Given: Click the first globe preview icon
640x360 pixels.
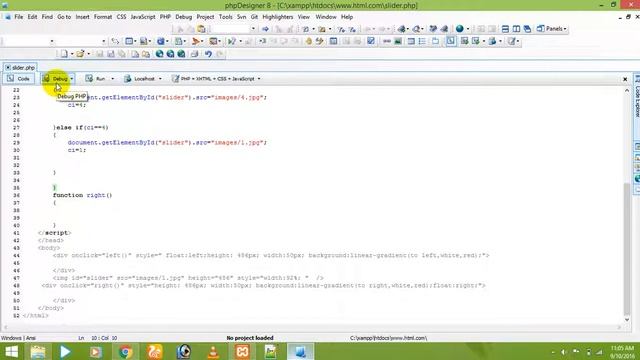Looking at the screenshot, I should (x=160, y=54).
